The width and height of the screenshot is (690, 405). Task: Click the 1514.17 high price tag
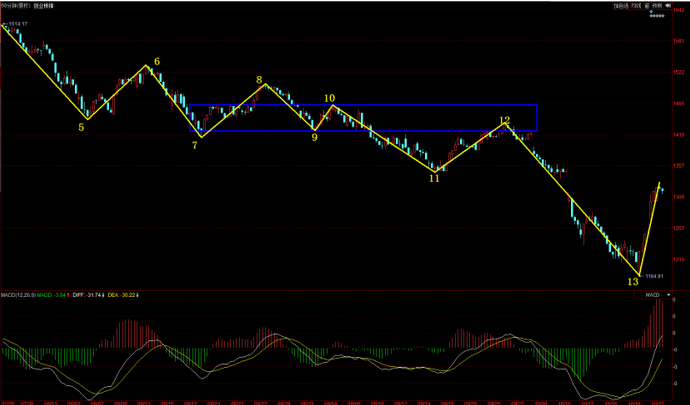click(17, 23)
